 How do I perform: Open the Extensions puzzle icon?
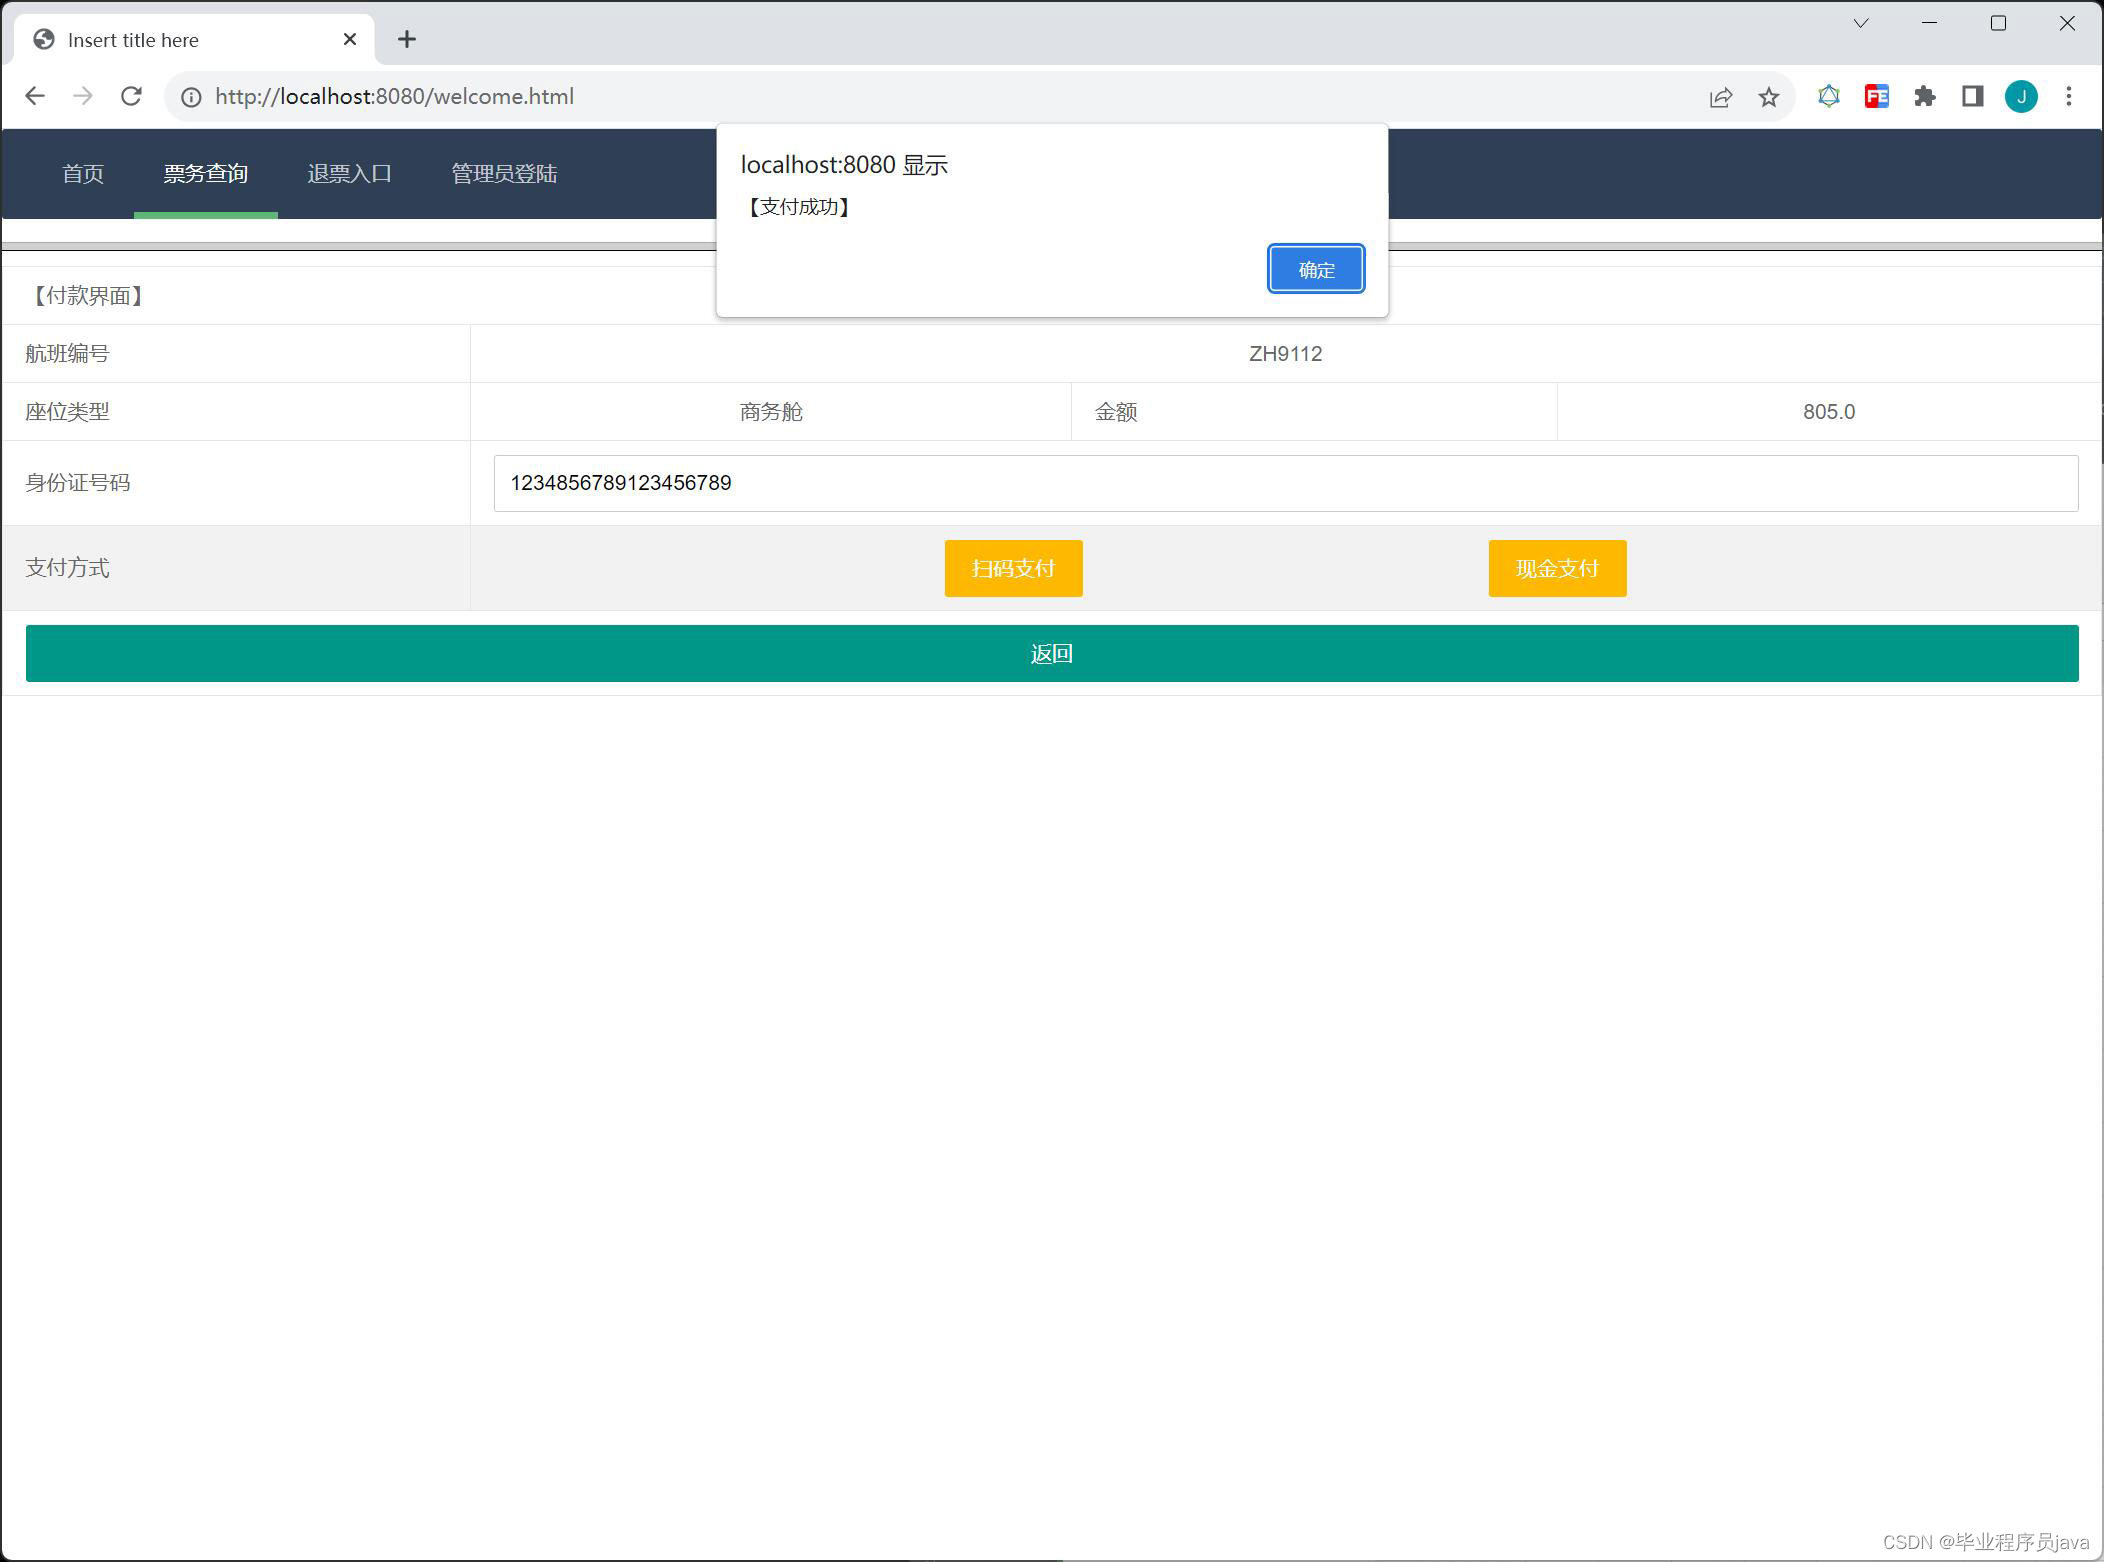coord(1925,96)
